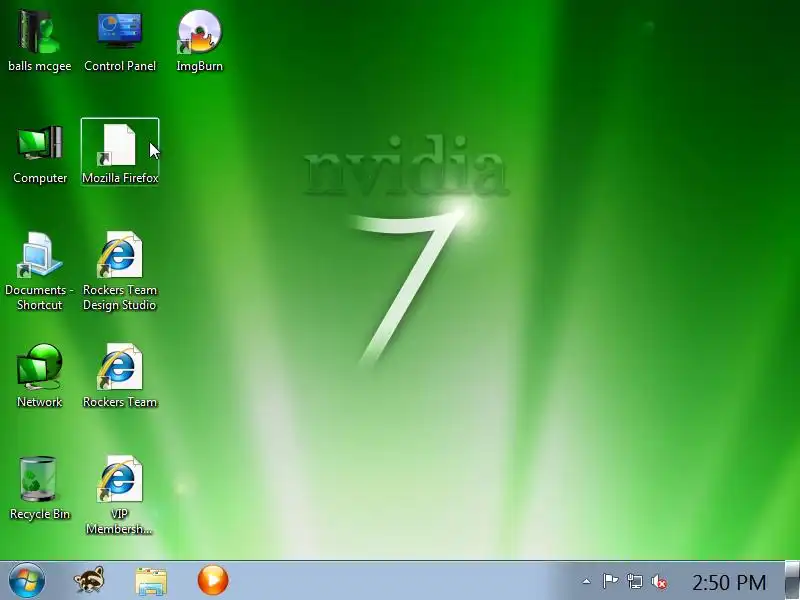The height and width of the screenshot is (600, 800).
Task: Open the Computer desktop icon
Action: click(x=40, y=154)
